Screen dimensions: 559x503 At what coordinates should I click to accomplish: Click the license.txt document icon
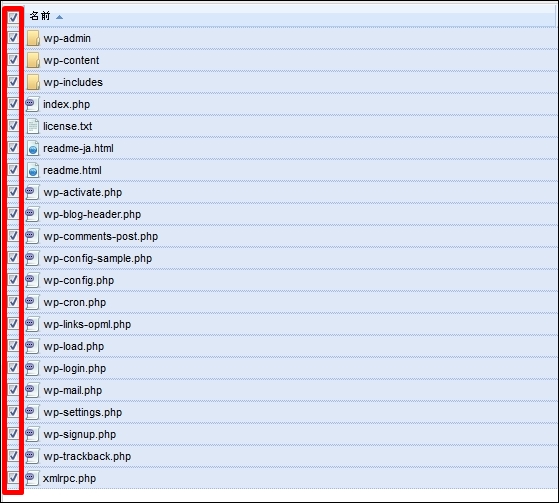click(33, 127)
